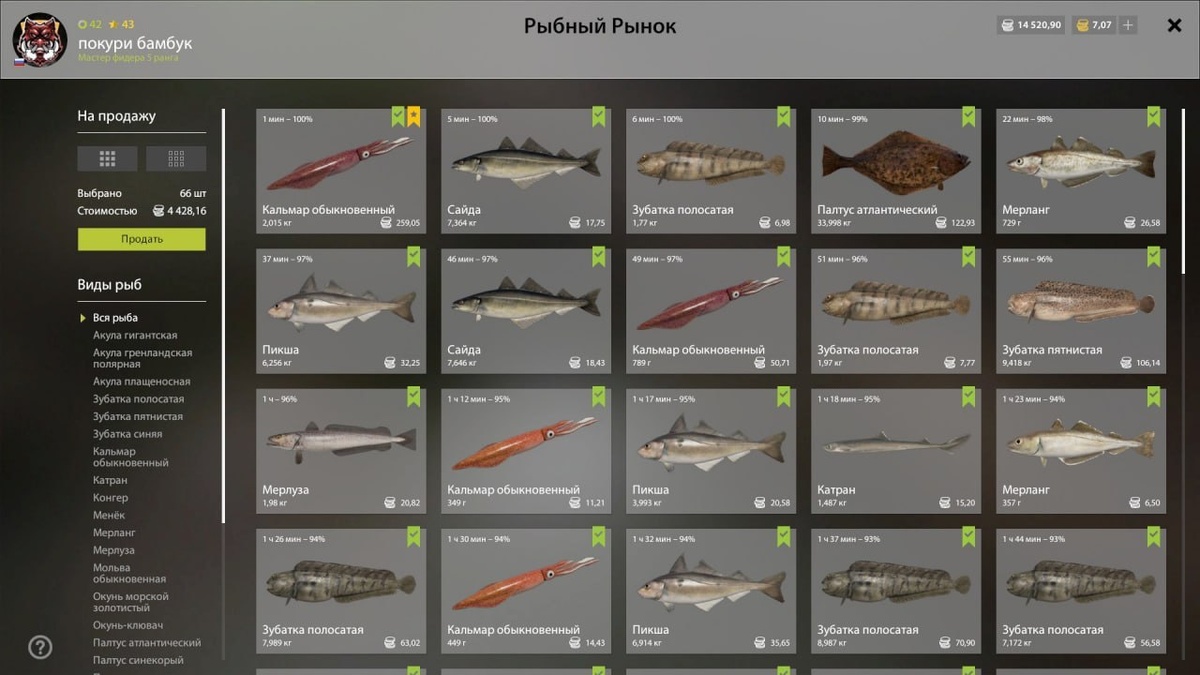
Task: Uncheck the Палтус атлантический card checkmark
Action: pyautogui.click(x=968, y=117)
